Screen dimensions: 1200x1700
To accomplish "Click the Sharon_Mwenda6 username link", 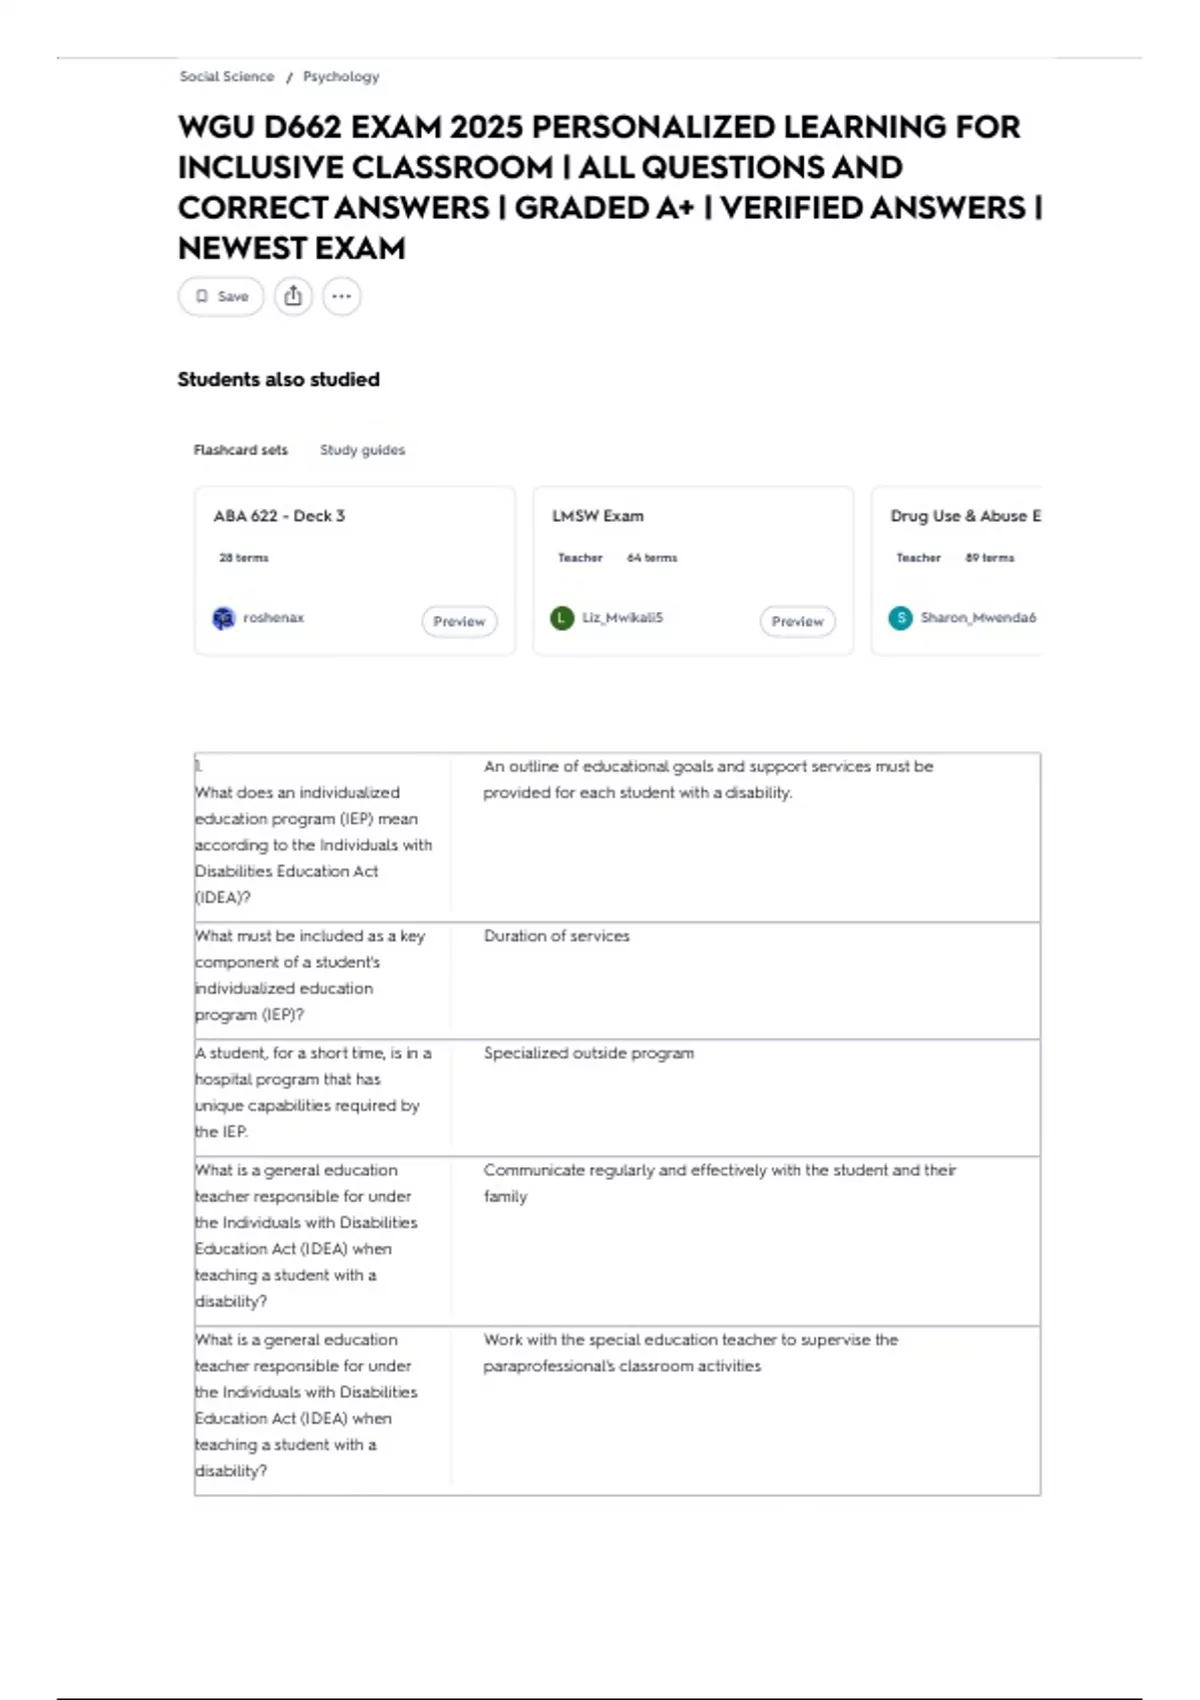I will click(978, 618).
